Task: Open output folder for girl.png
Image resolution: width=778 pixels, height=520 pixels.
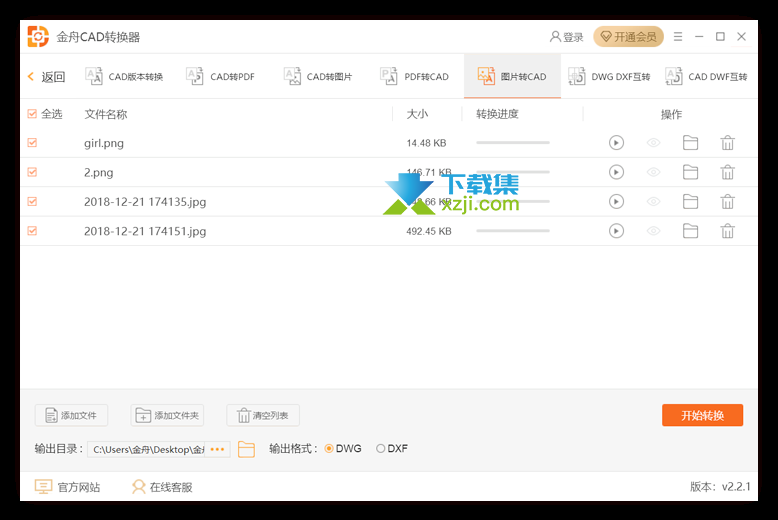Action: pyautogui.click(x=690, y=143)
